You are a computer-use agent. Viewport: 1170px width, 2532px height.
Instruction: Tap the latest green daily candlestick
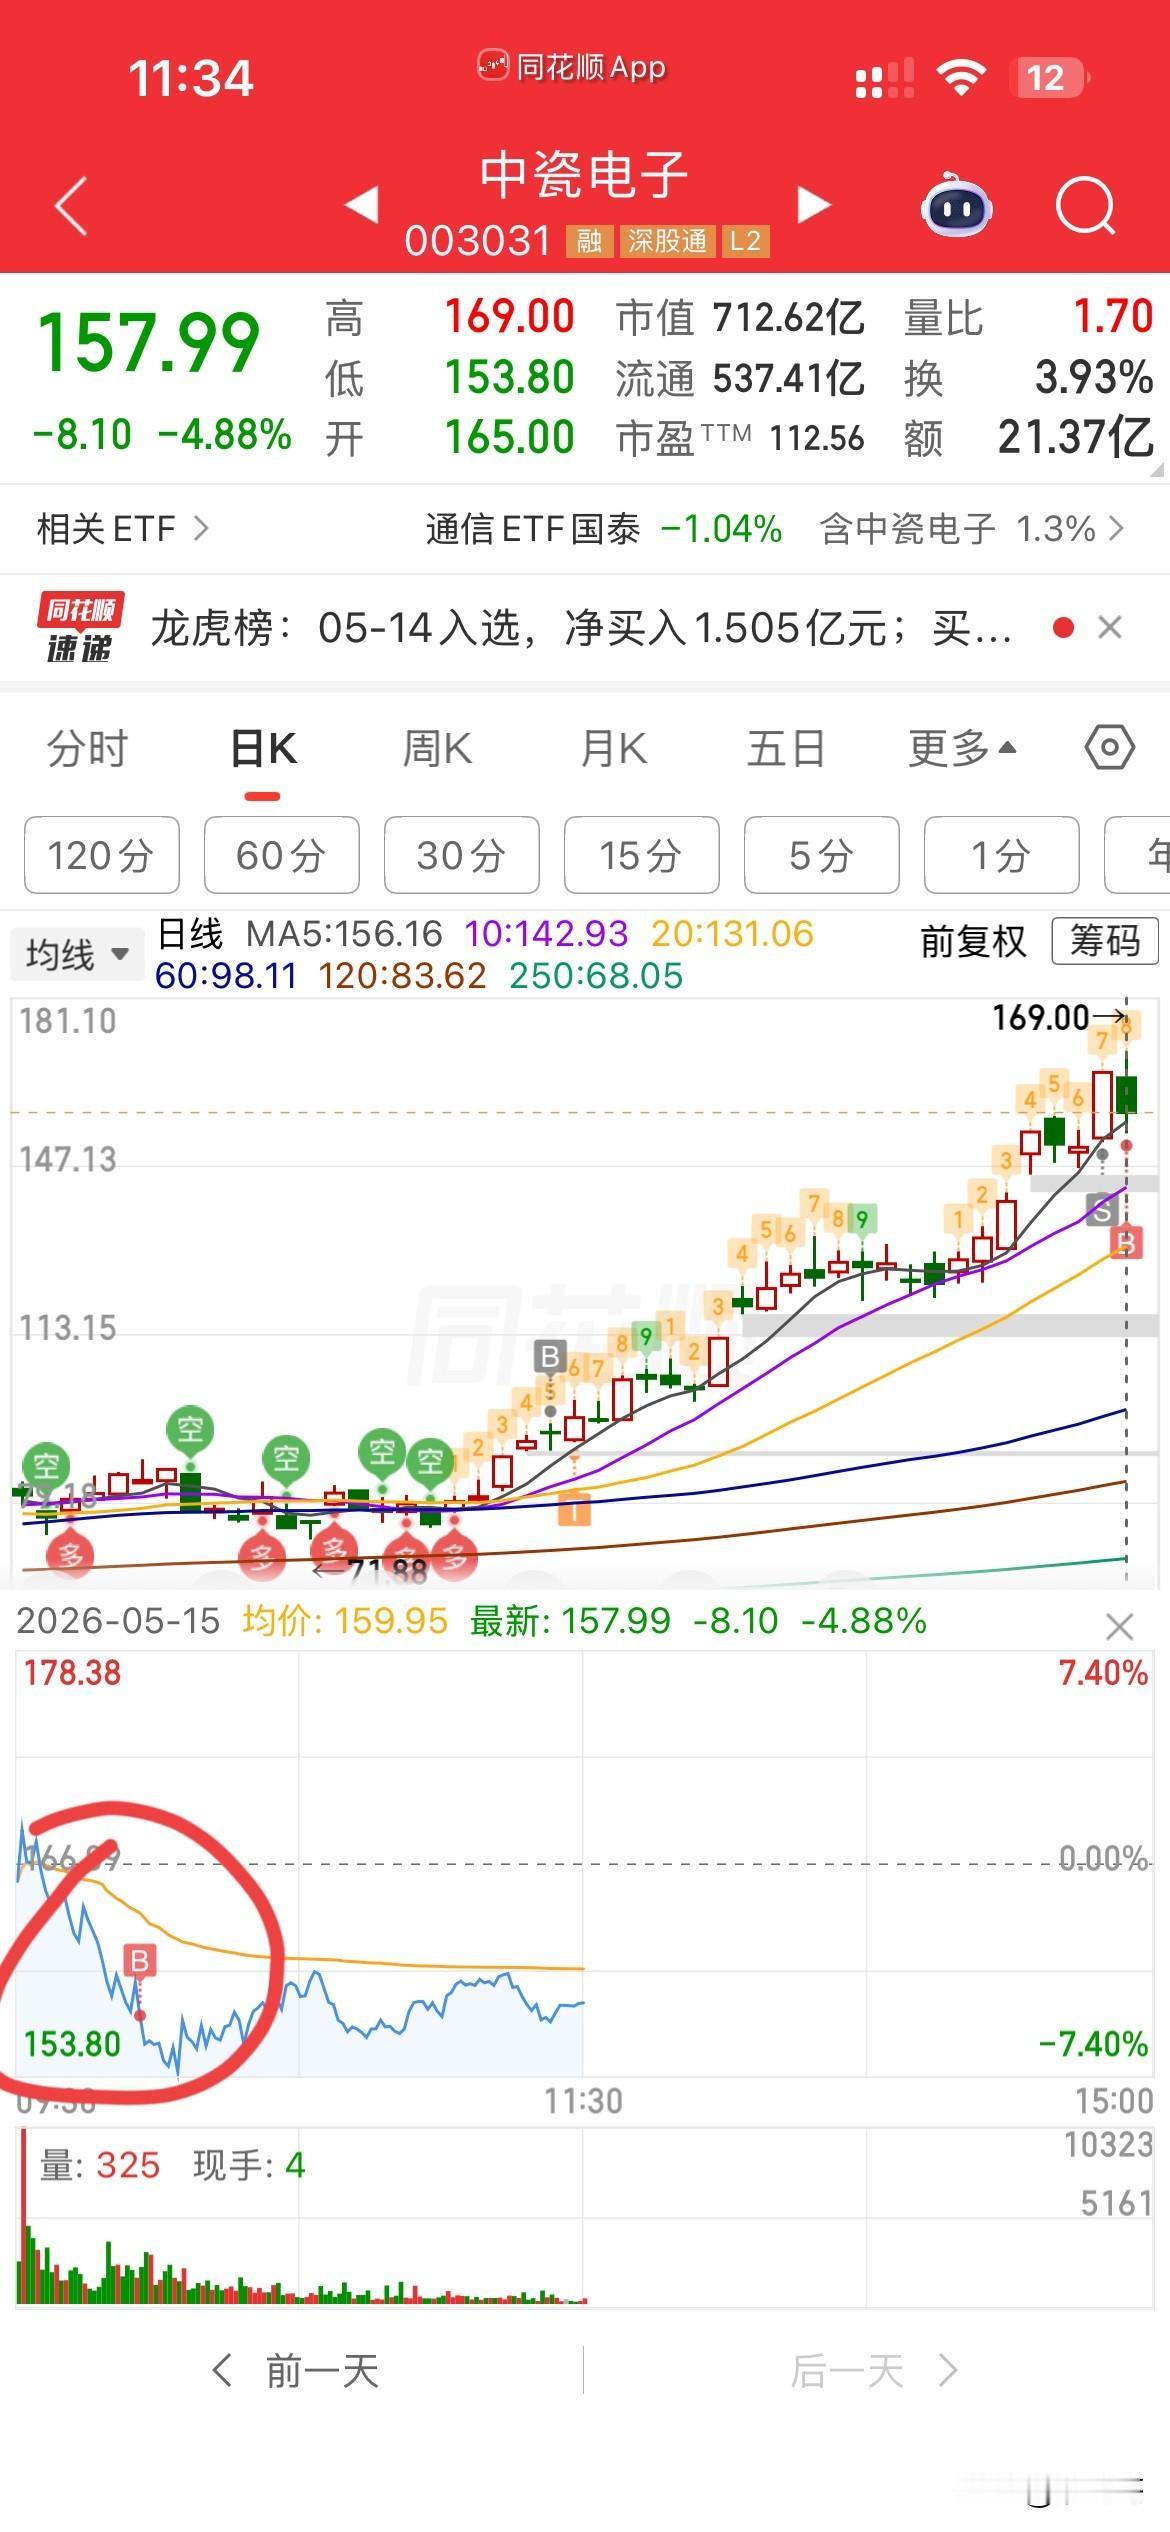tap(1127, 1093)
